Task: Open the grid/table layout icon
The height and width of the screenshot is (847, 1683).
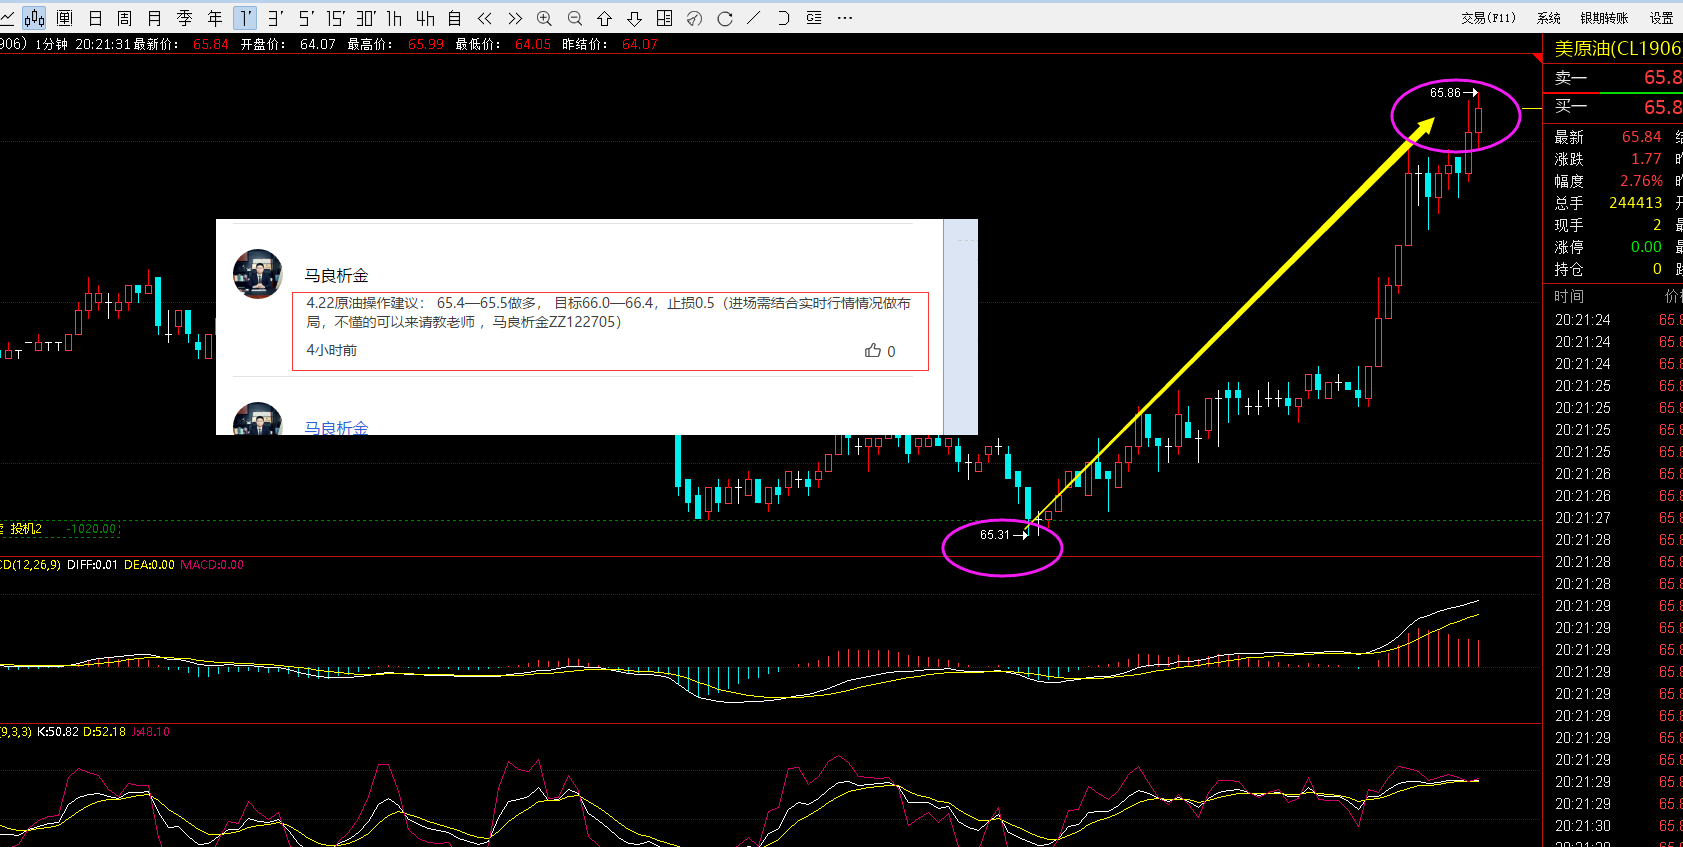Action: coord(665,18)
